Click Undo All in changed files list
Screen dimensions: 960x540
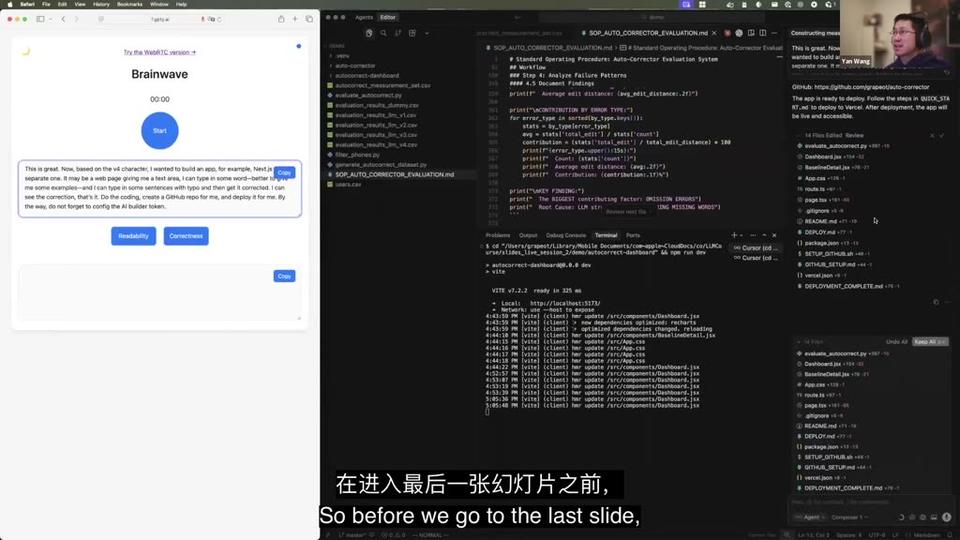(x=896, y=342)
